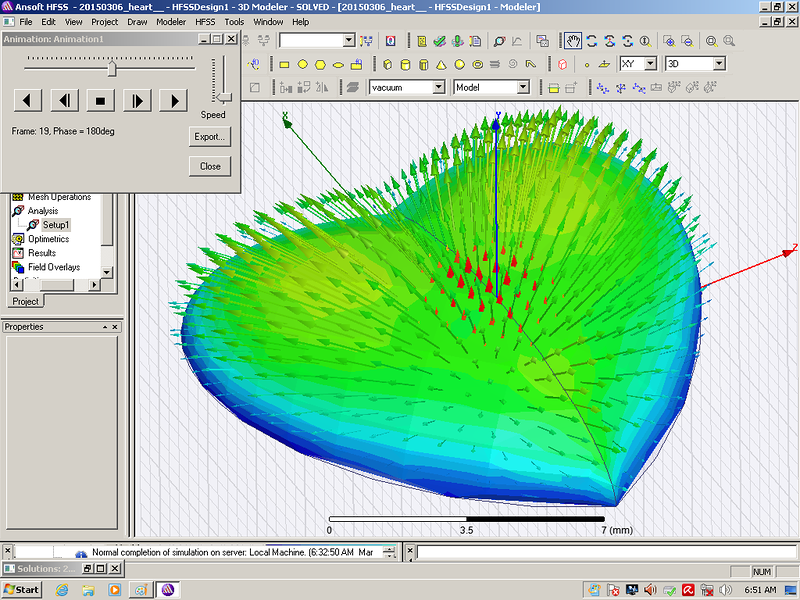Open the vacuum material dropdown
Viewport: 800px width, 600px height.
pos(438,87)
